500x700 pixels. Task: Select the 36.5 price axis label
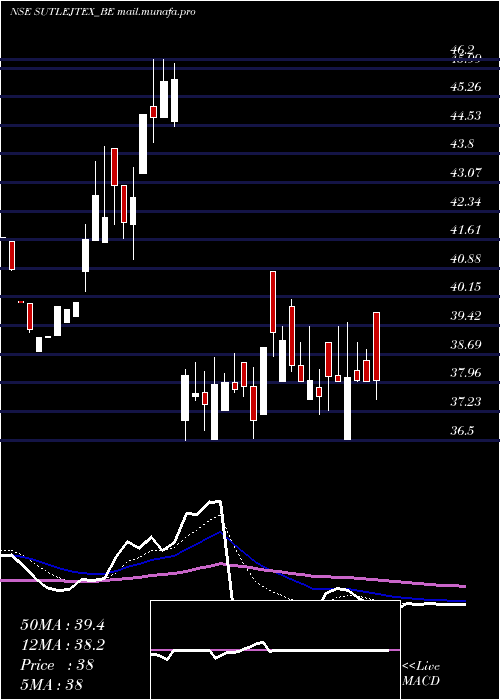(462, 431)
